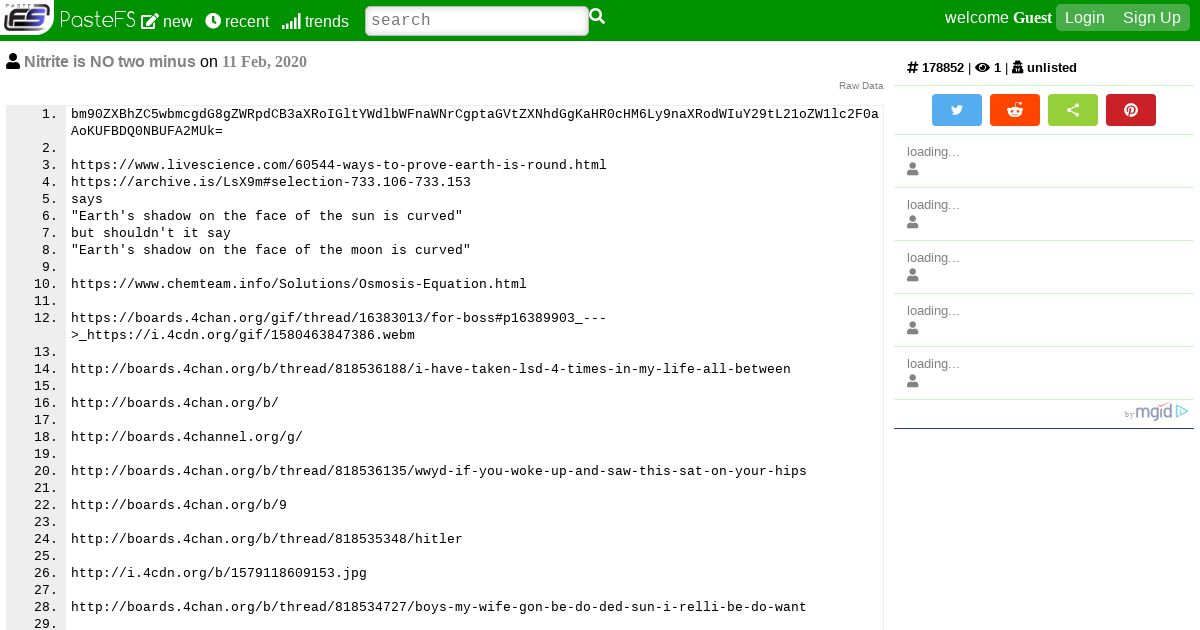Click the last loading ad item
The width and height of the screenshot is (1200, 630).
pos(1044,373)
